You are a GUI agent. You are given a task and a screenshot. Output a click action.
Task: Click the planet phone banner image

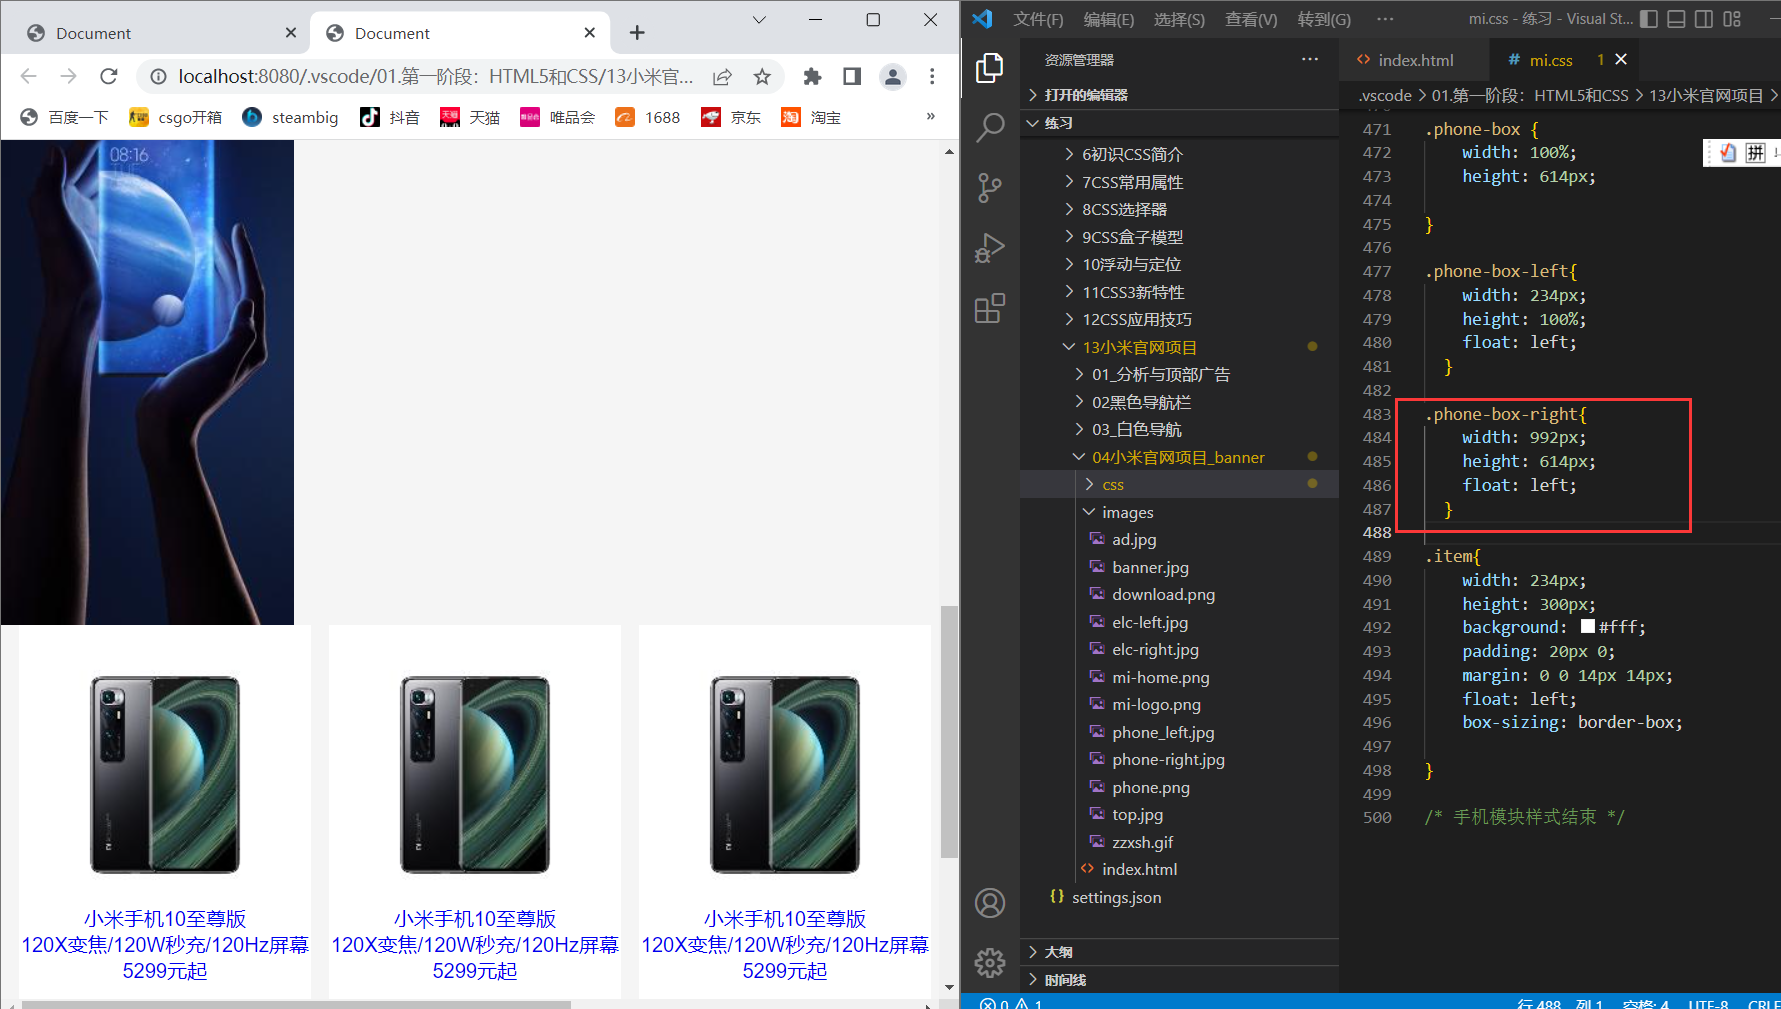tap(147, 382)
